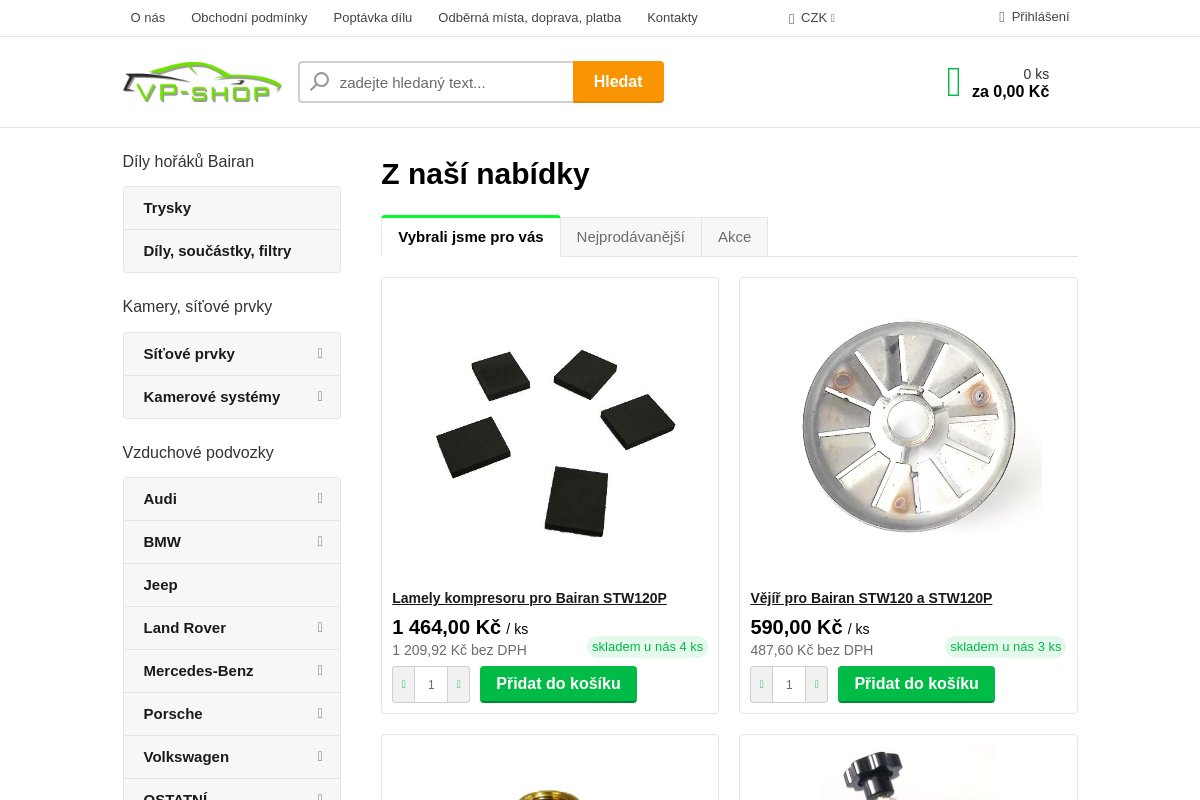Click the search text input field
Viewport: 1200px width, 800px height.
[x=450, y=82]
